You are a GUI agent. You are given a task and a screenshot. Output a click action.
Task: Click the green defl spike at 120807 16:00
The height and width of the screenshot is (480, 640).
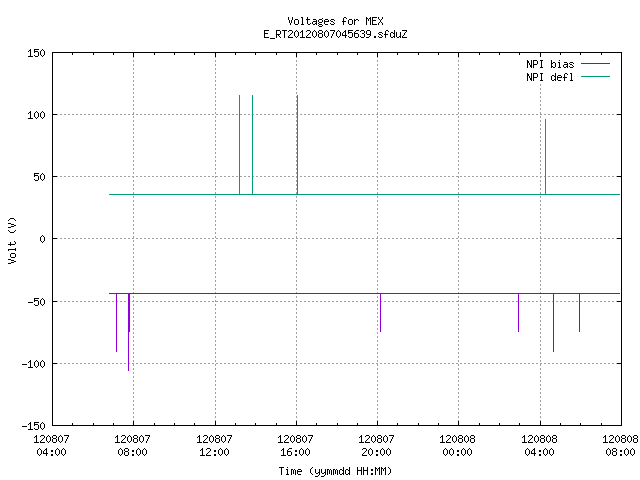point(298,145)
